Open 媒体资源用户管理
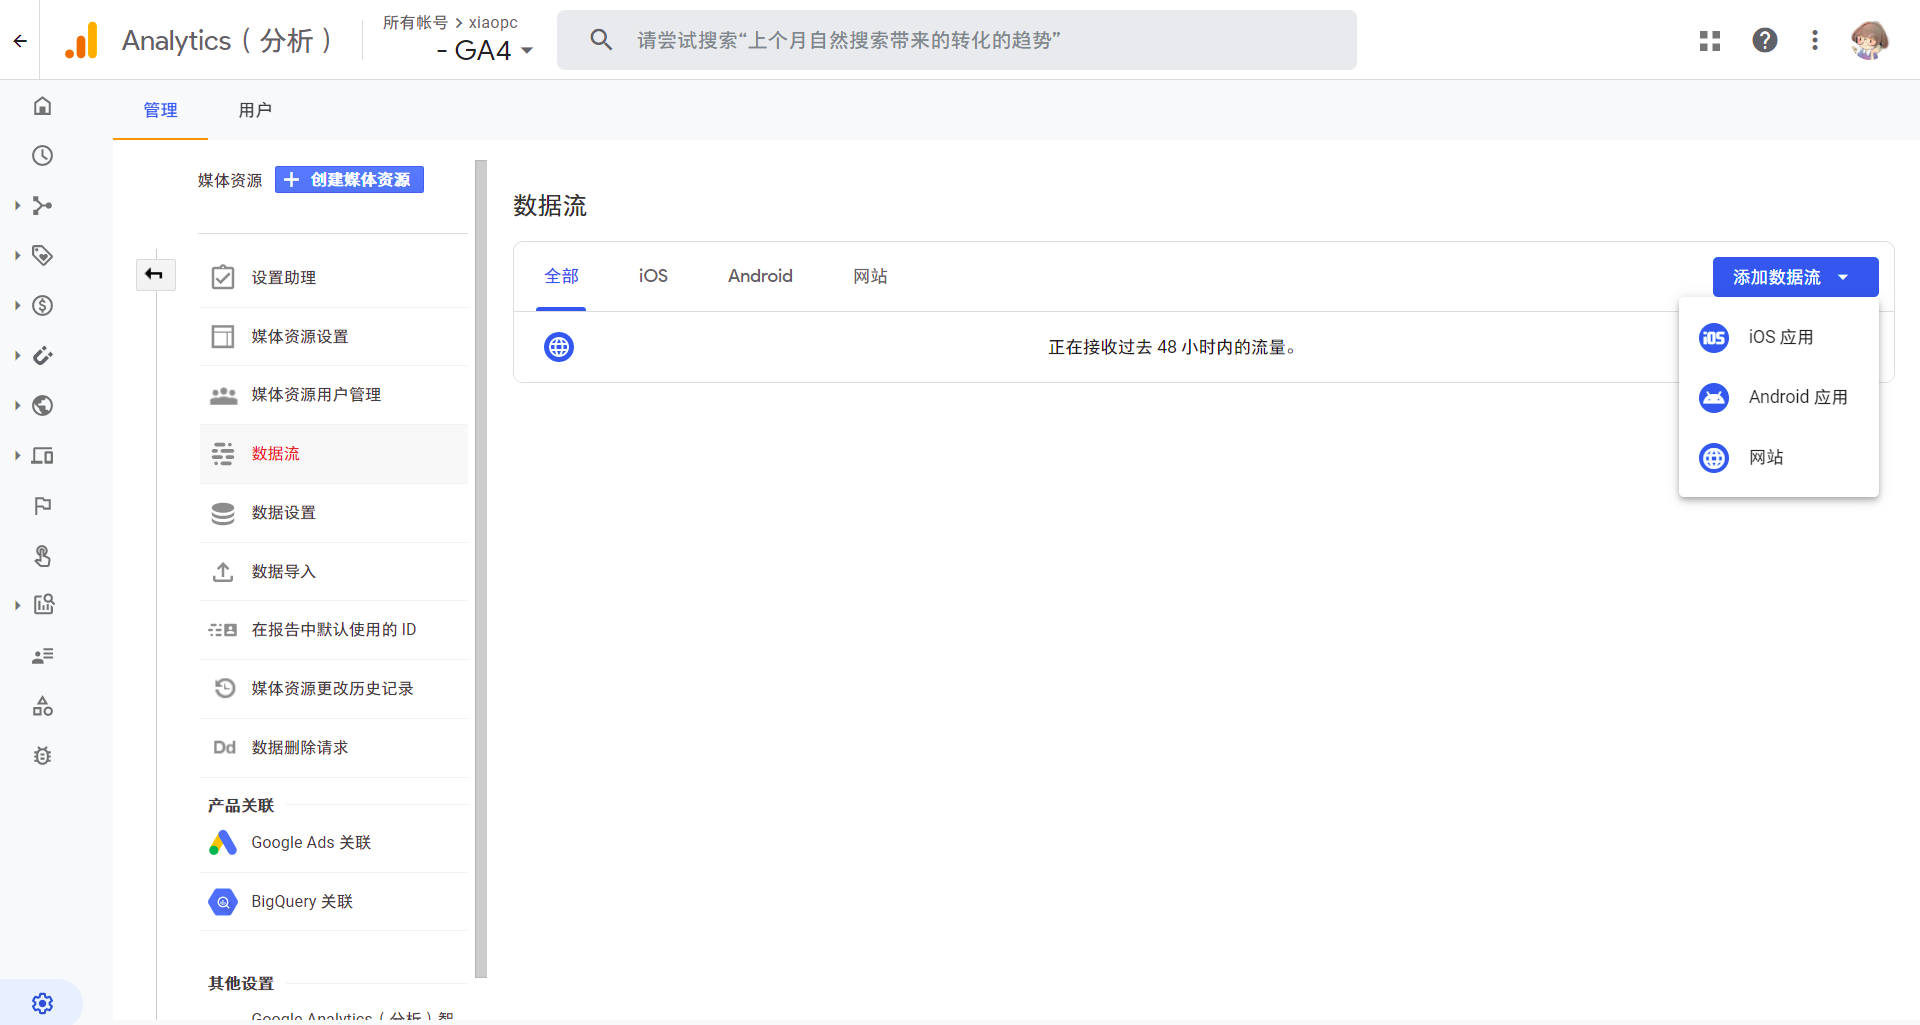 (x=334, y=395)
